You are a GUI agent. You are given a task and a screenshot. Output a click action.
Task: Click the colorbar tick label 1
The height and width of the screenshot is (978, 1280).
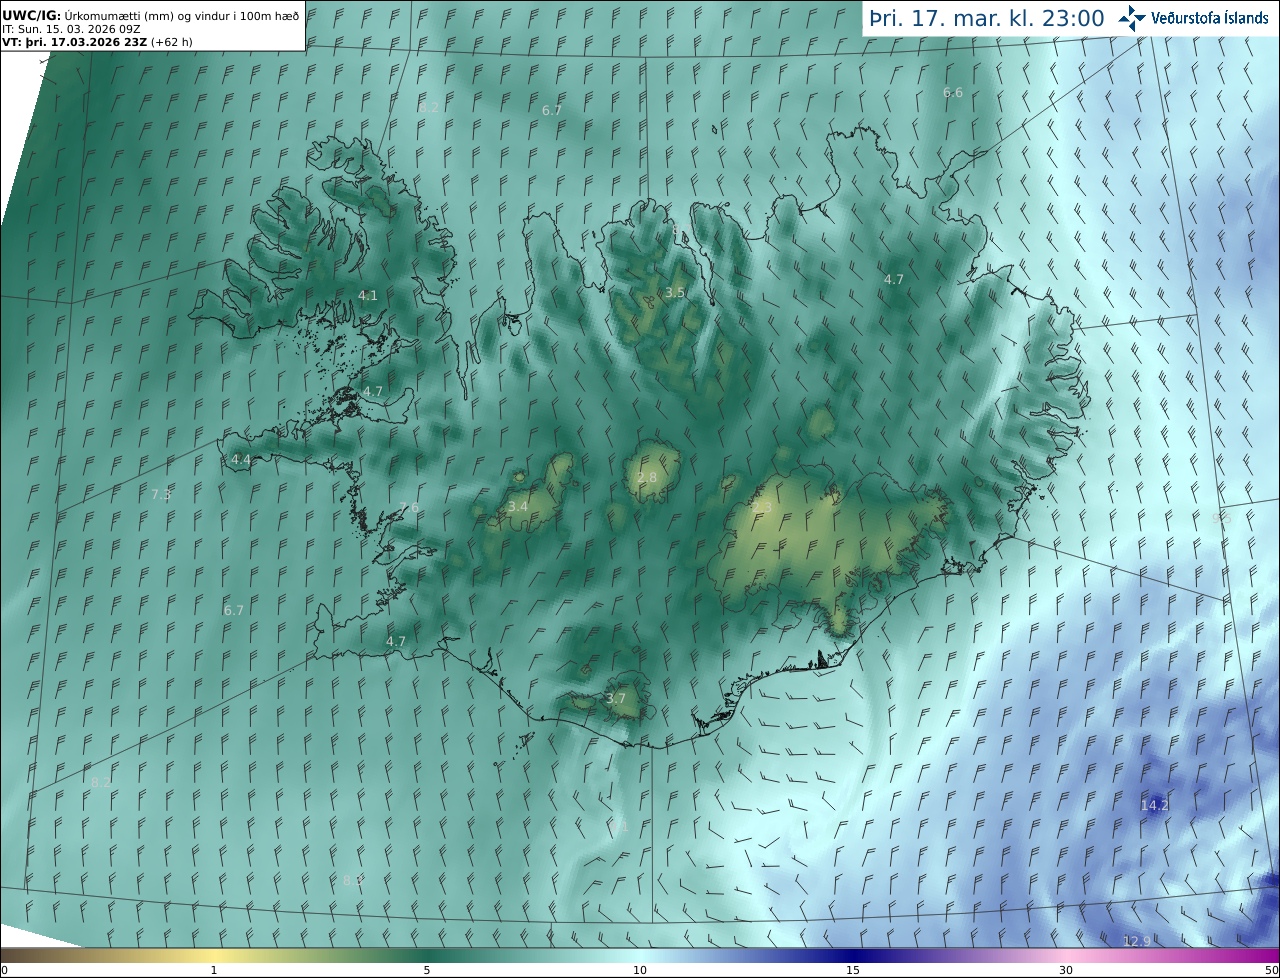tap(214, 970)
